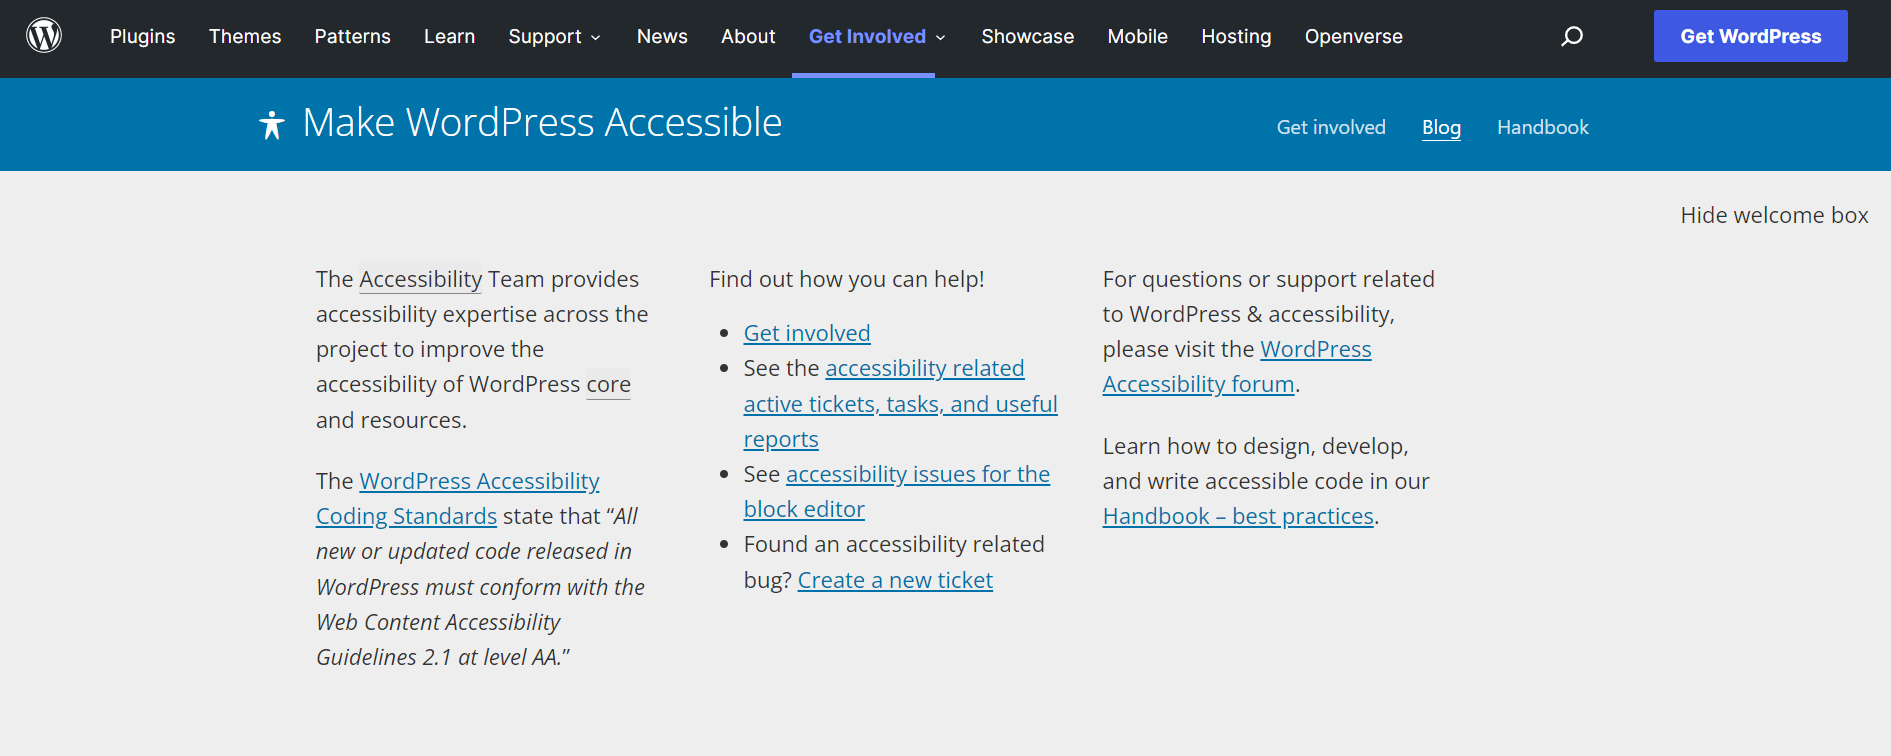Open Patterns in the top navigation
Viewport: 1891px width, 756px height.
(x=353, y=36)
